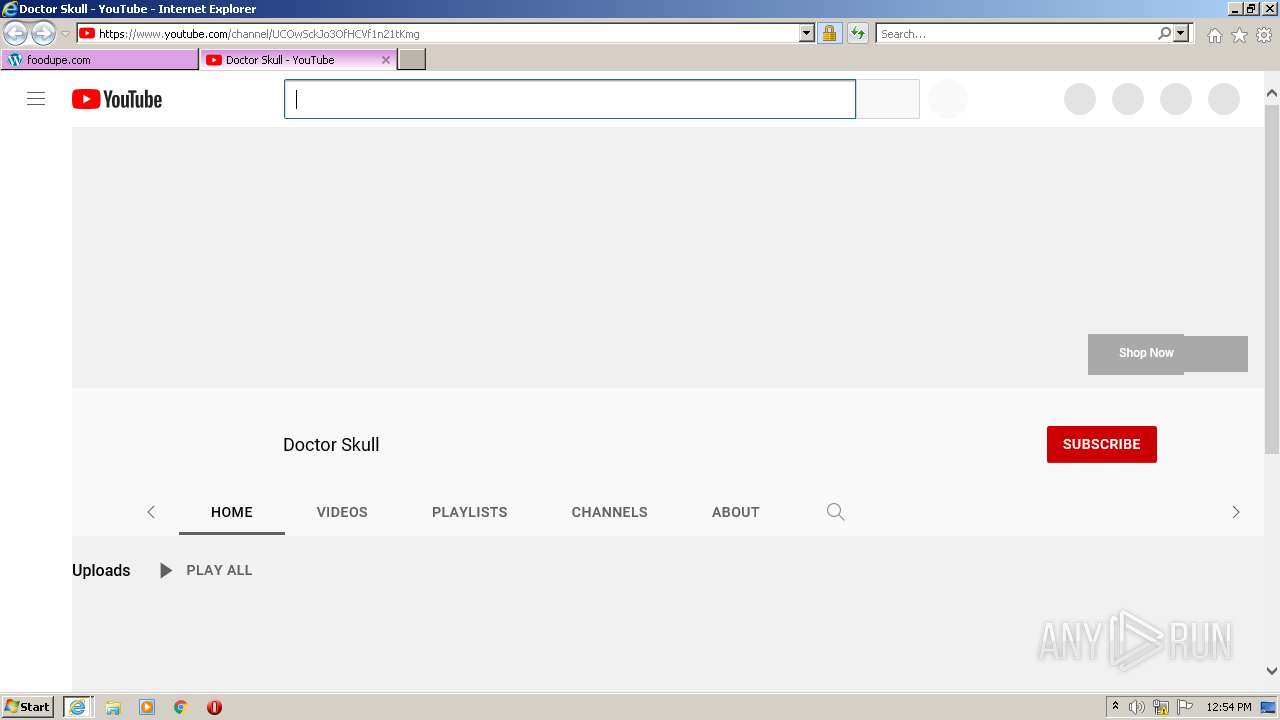Click the security lock icon in address bar
1280x720 pixels.
tap(829, 33)
